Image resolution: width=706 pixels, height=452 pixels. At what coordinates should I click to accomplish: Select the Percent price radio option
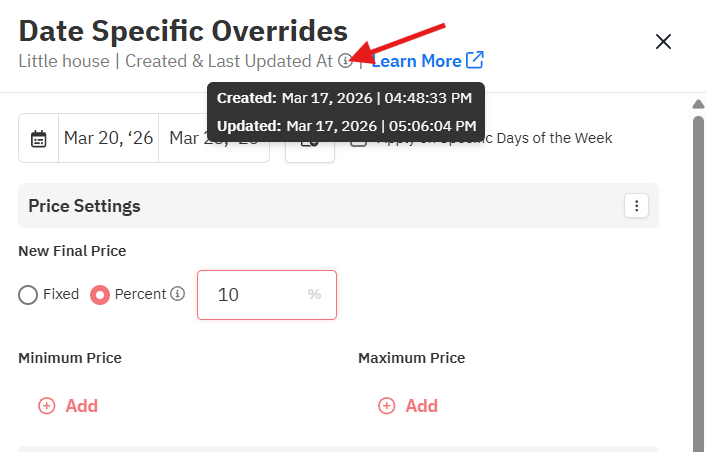click(x=100, y=295)
